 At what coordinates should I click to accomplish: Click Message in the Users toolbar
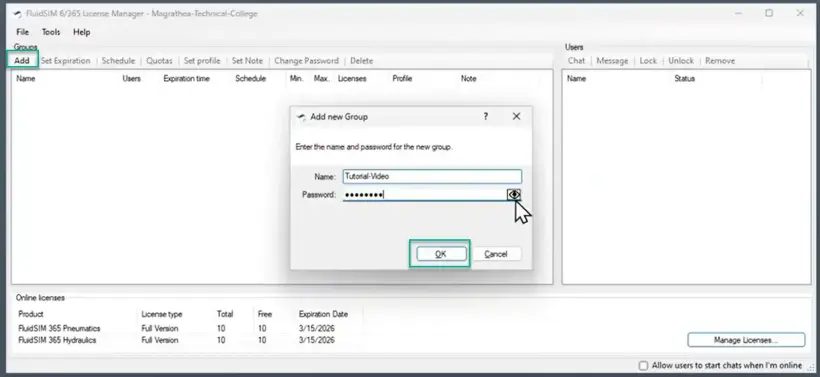point(612,61)
